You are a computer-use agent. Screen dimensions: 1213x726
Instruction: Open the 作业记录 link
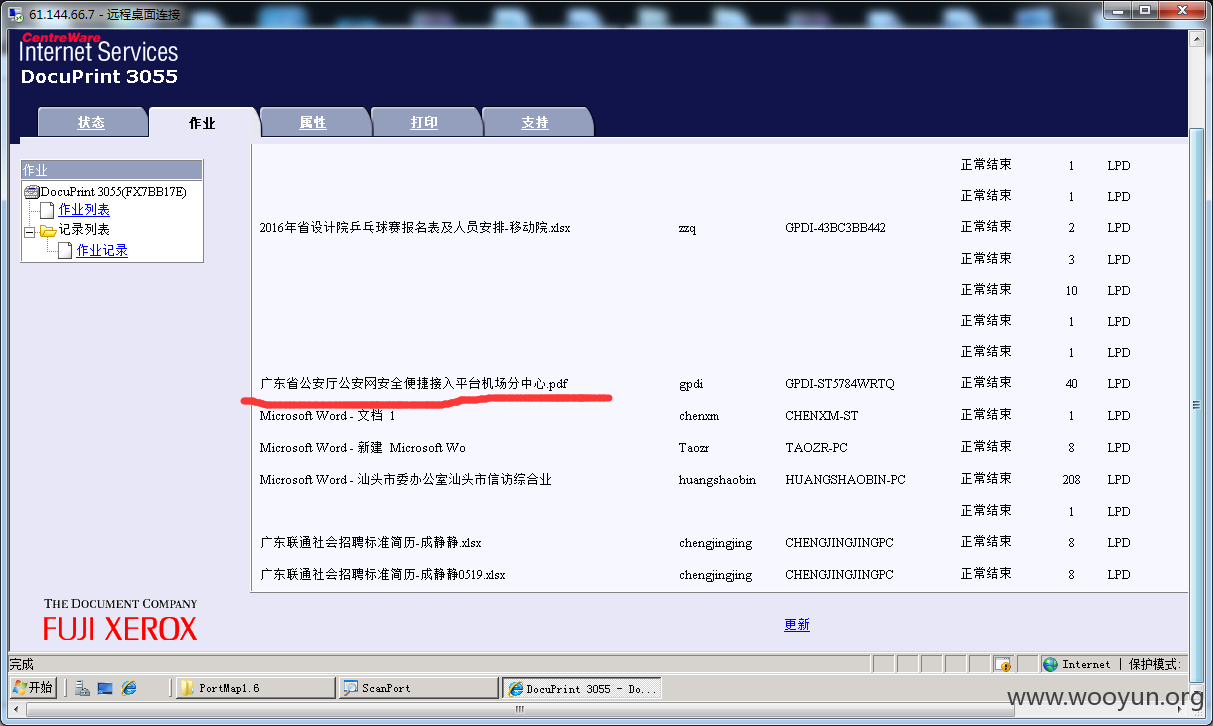(102, 251)
